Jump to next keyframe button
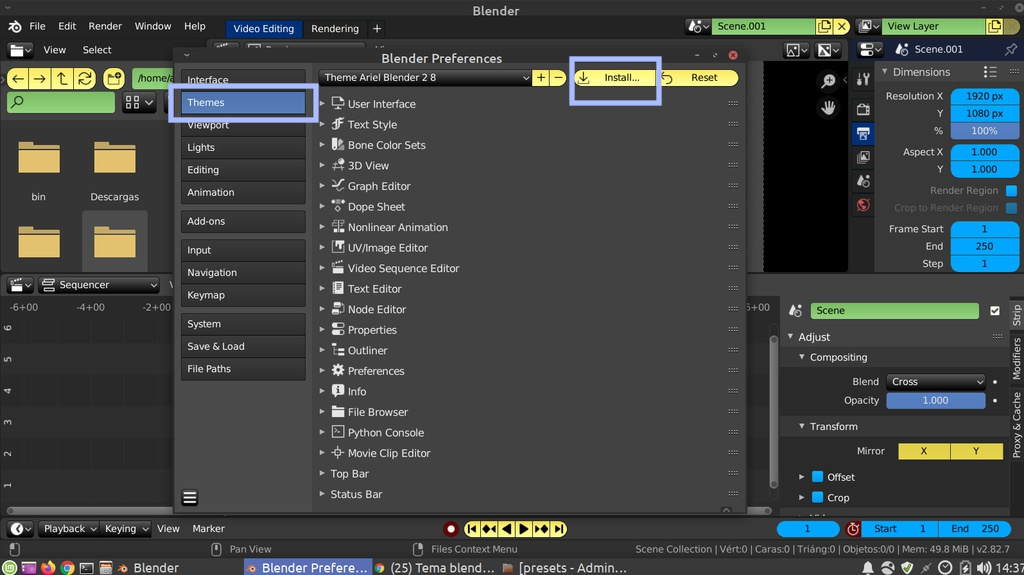Viewport: 1024px width, 575px height. pyautogui.click(x=541, y=529)
